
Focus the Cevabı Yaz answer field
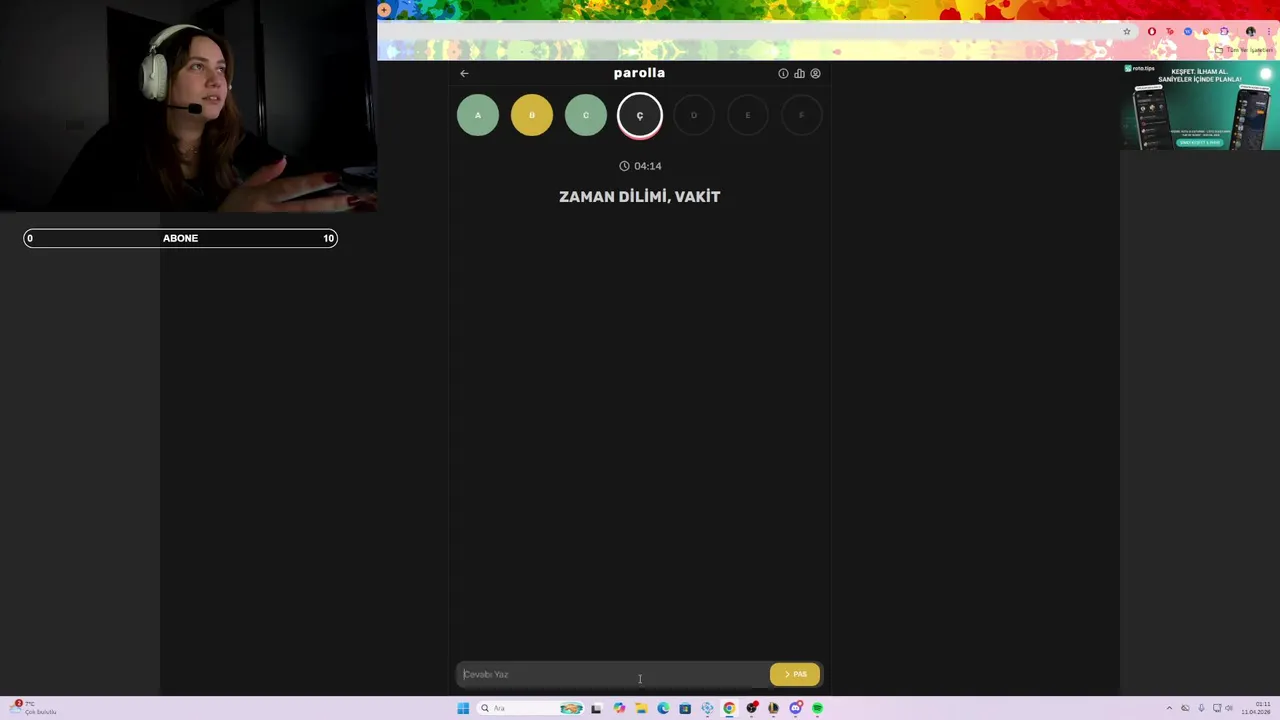[x=612, y=674]
